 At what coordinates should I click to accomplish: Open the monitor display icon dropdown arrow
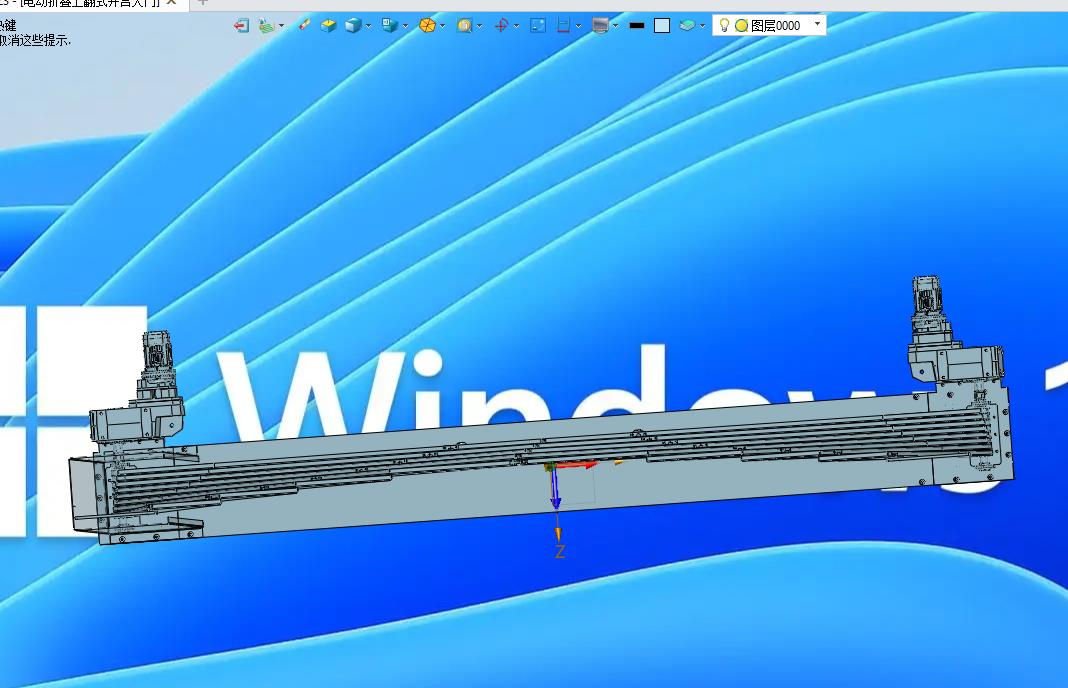point(616,26)
